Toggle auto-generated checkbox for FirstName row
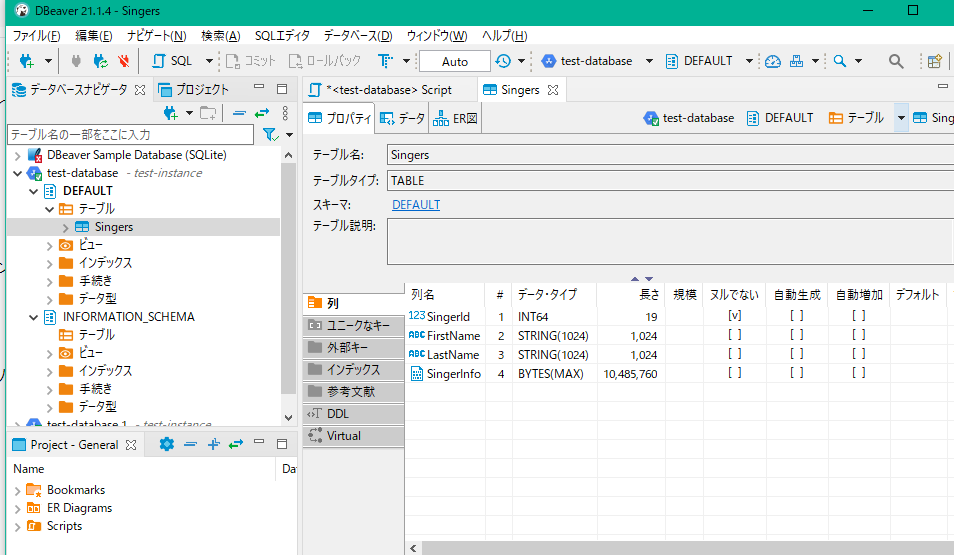 [797, 335]
